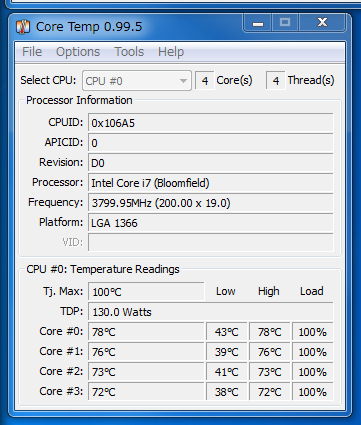Click the Processor field Intel Core i7
This screenshot has width=361, height=425.
pyautogui.click(x=211, y=183)
